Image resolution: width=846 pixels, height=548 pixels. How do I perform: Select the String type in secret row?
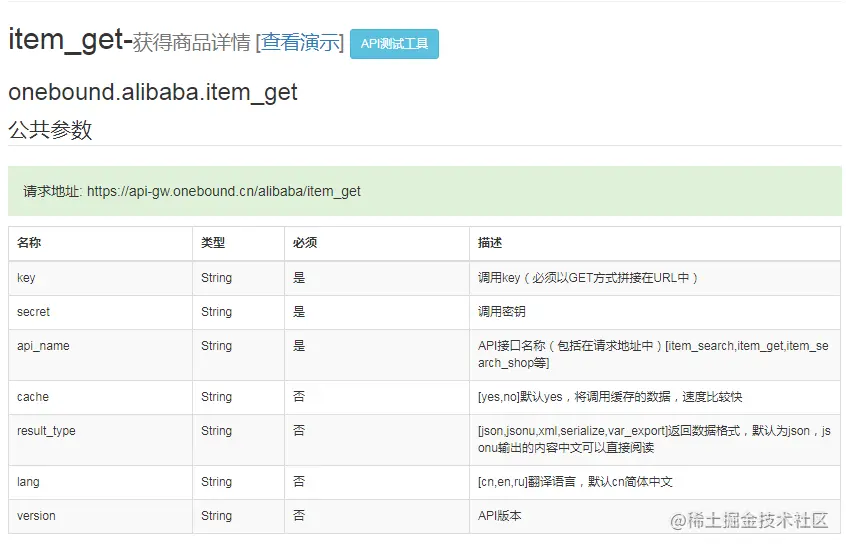[x=216, y=312]
